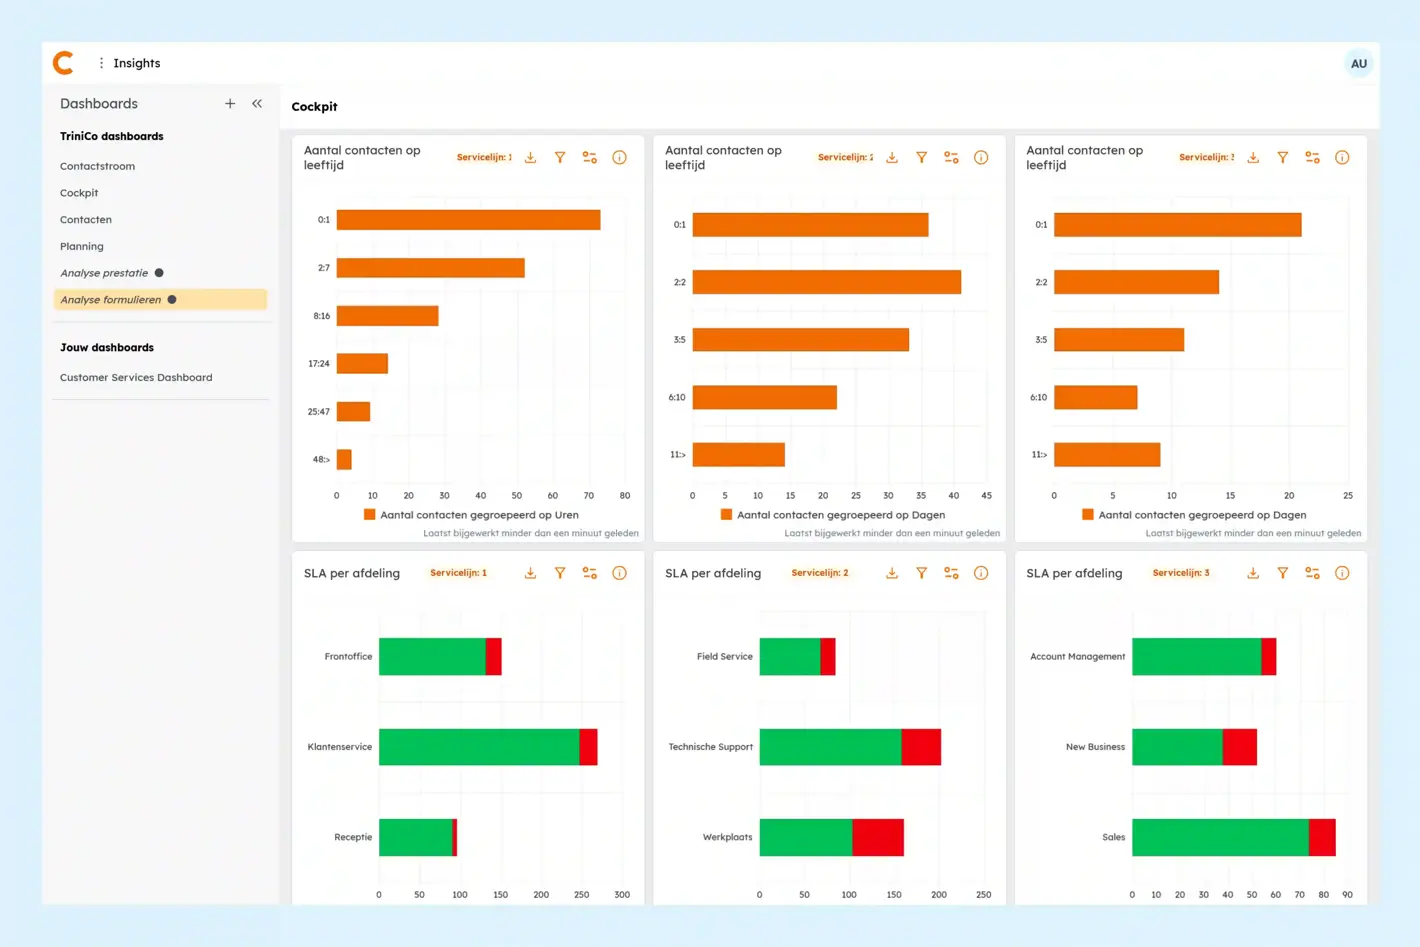Show info for SLA per afdeling Servicelijn 3

point(1342,574)
